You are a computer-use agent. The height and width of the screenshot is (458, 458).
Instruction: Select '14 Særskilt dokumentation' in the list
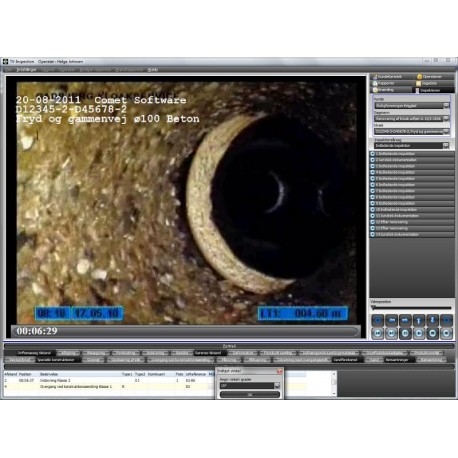pos(412,234)
